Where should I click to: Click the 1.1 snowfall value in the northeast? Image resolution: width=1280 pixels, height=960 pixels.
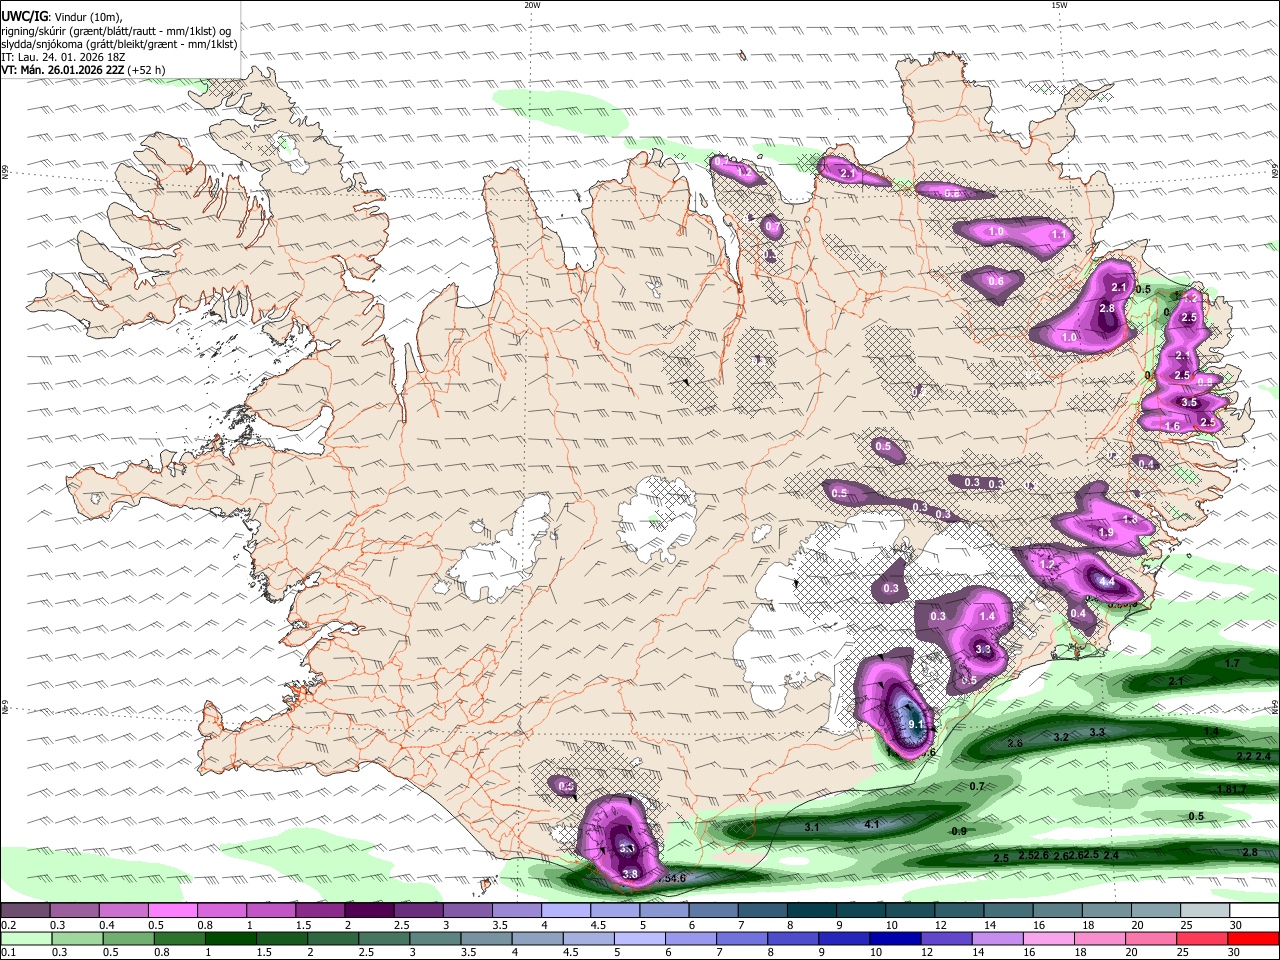click(1059, 234)
